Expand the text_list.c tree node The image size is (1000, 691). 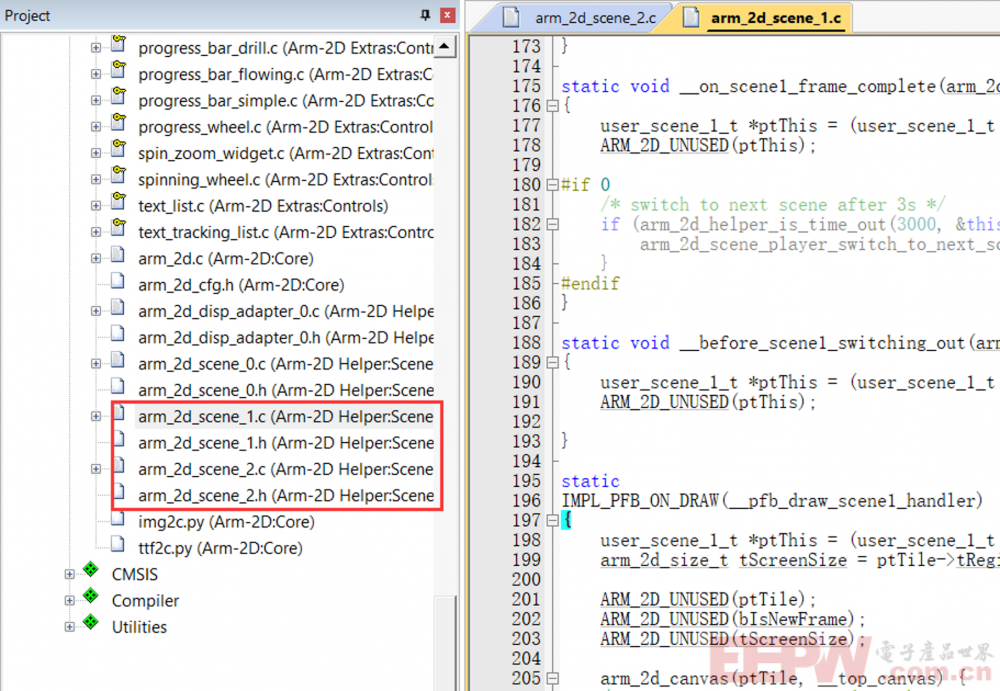pyautogui.click(x=96, y=205)
